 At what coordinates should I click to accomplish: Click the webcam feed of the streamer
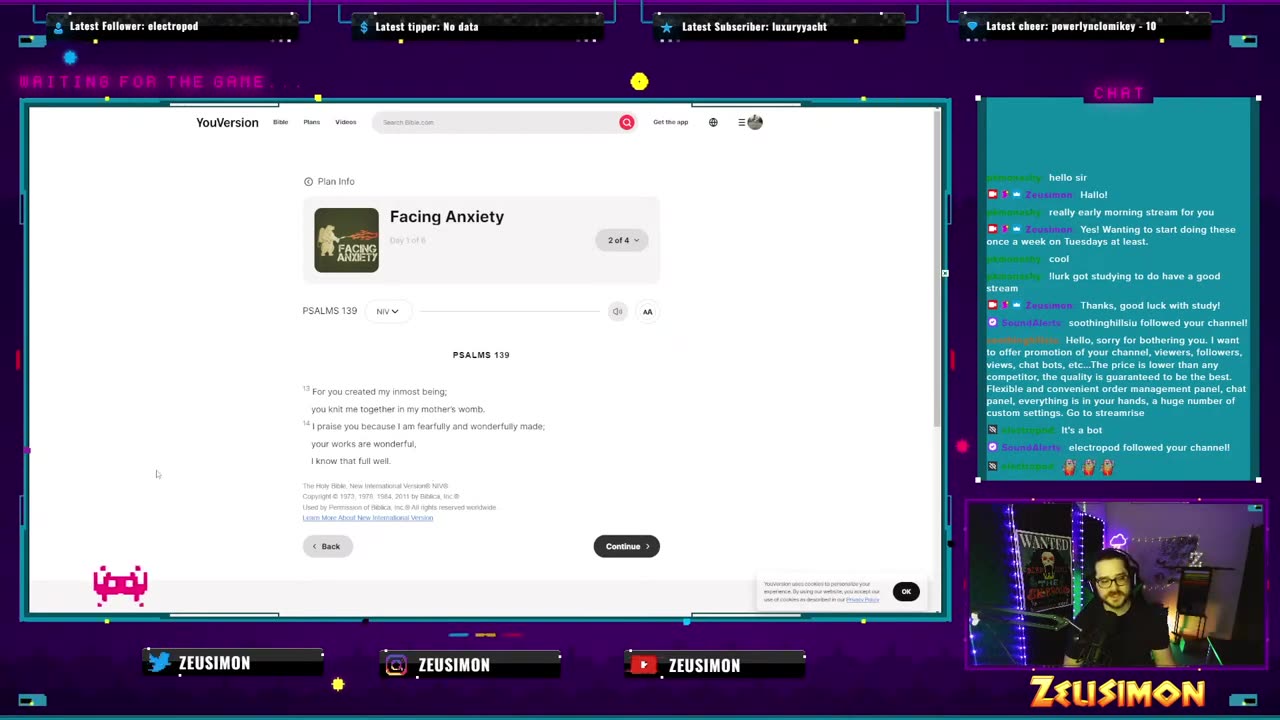1115,585
